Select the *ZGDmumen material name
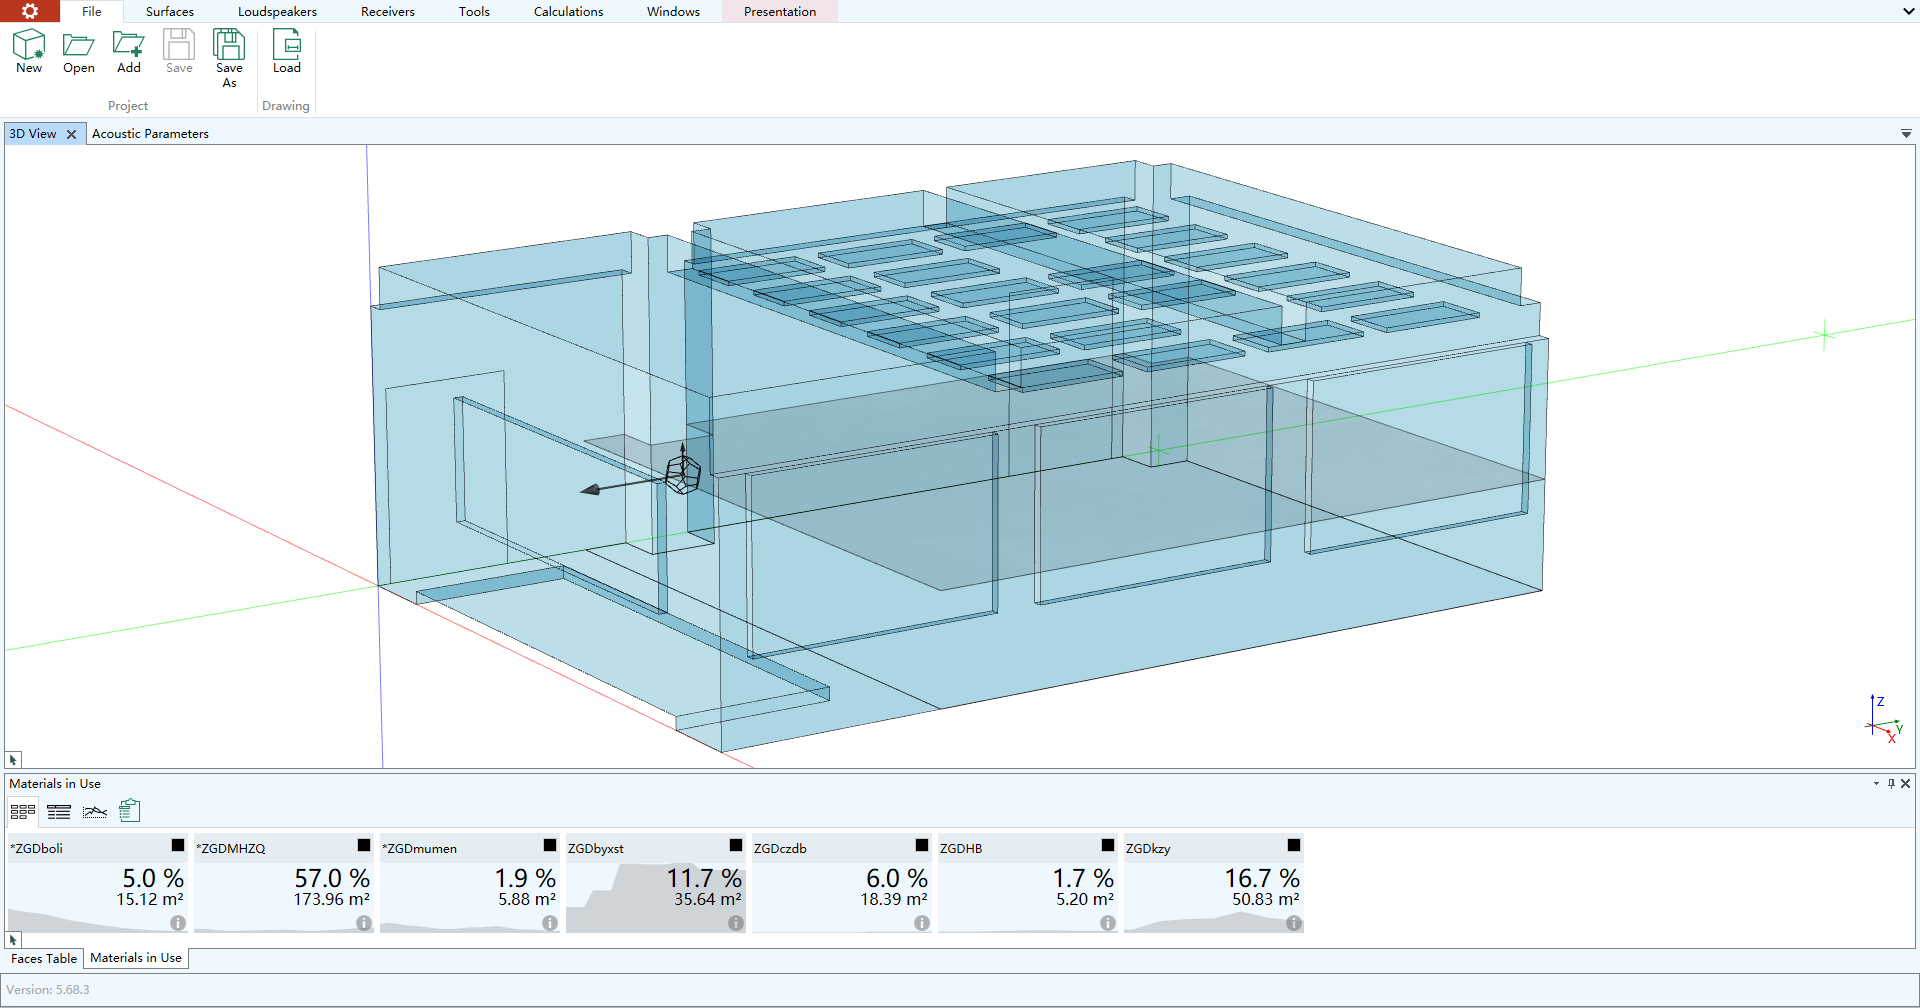Viewport: 1920px width, 1008px height. tap(419, 848)
